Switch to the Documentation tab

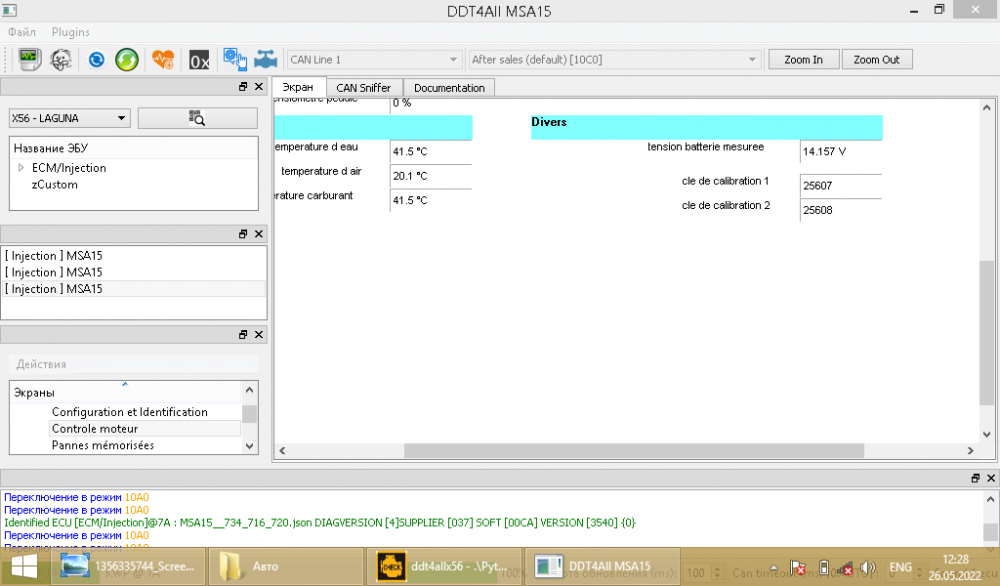click(x=449, y=88)
